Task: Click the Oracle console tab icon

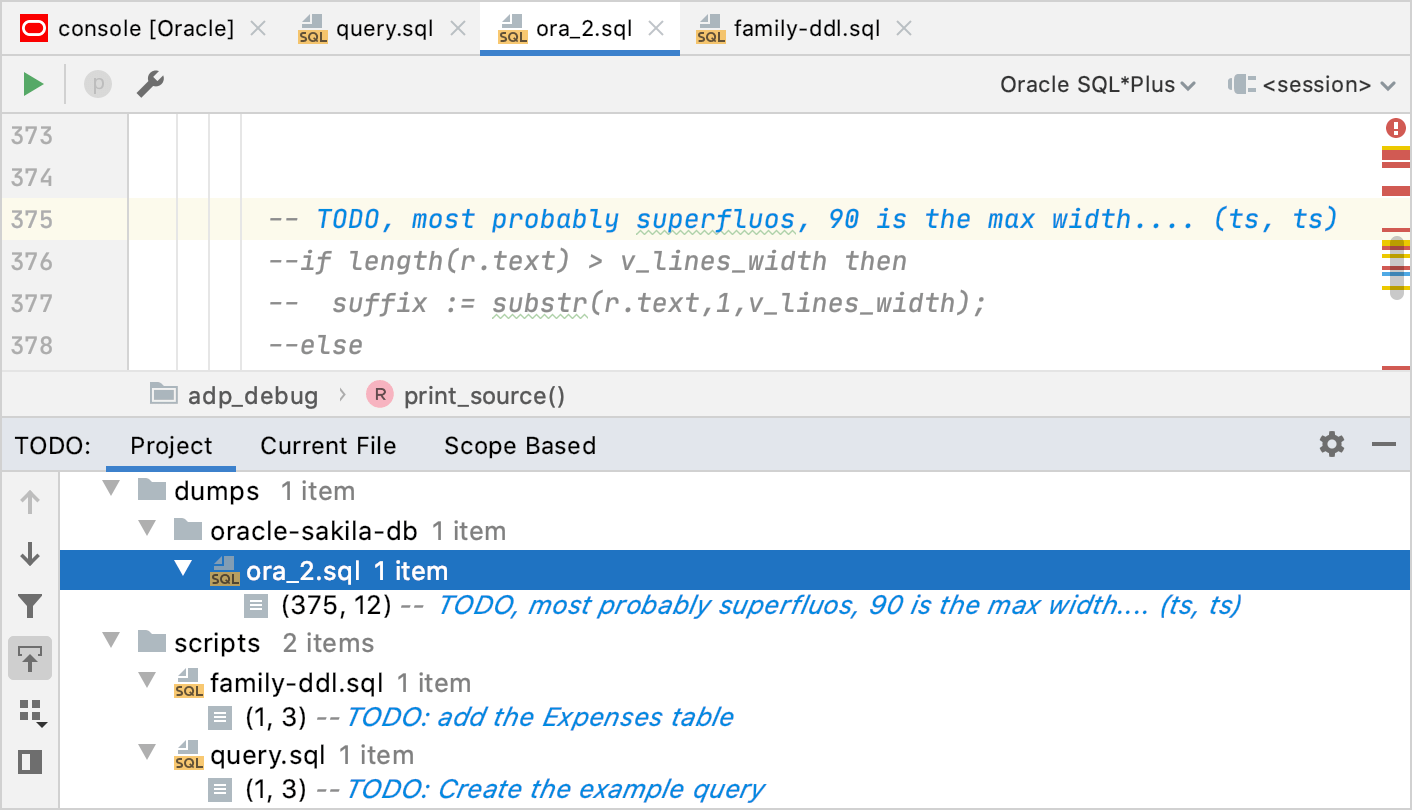Action: pos(33,28)
